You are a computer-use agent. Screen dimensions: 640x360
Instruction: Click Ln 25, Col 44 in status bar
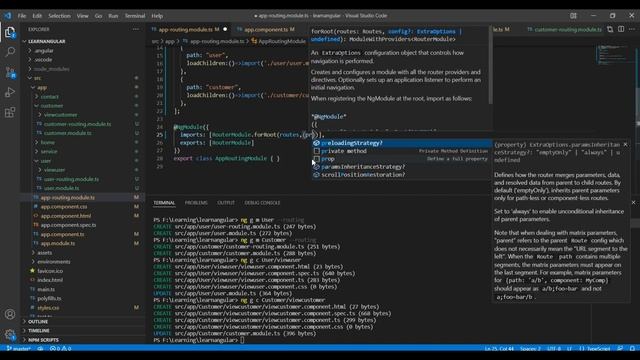[x=499, y=349]
